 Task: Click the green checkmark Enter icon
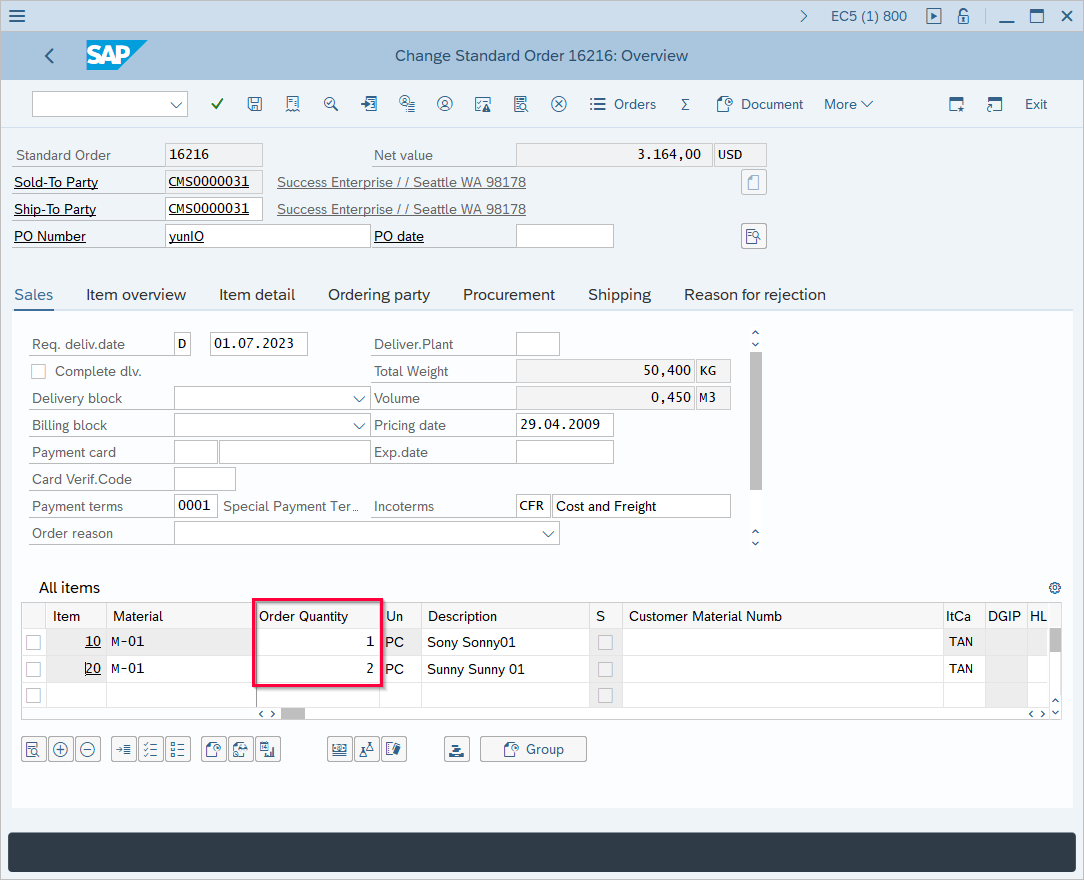click(217, 104)
